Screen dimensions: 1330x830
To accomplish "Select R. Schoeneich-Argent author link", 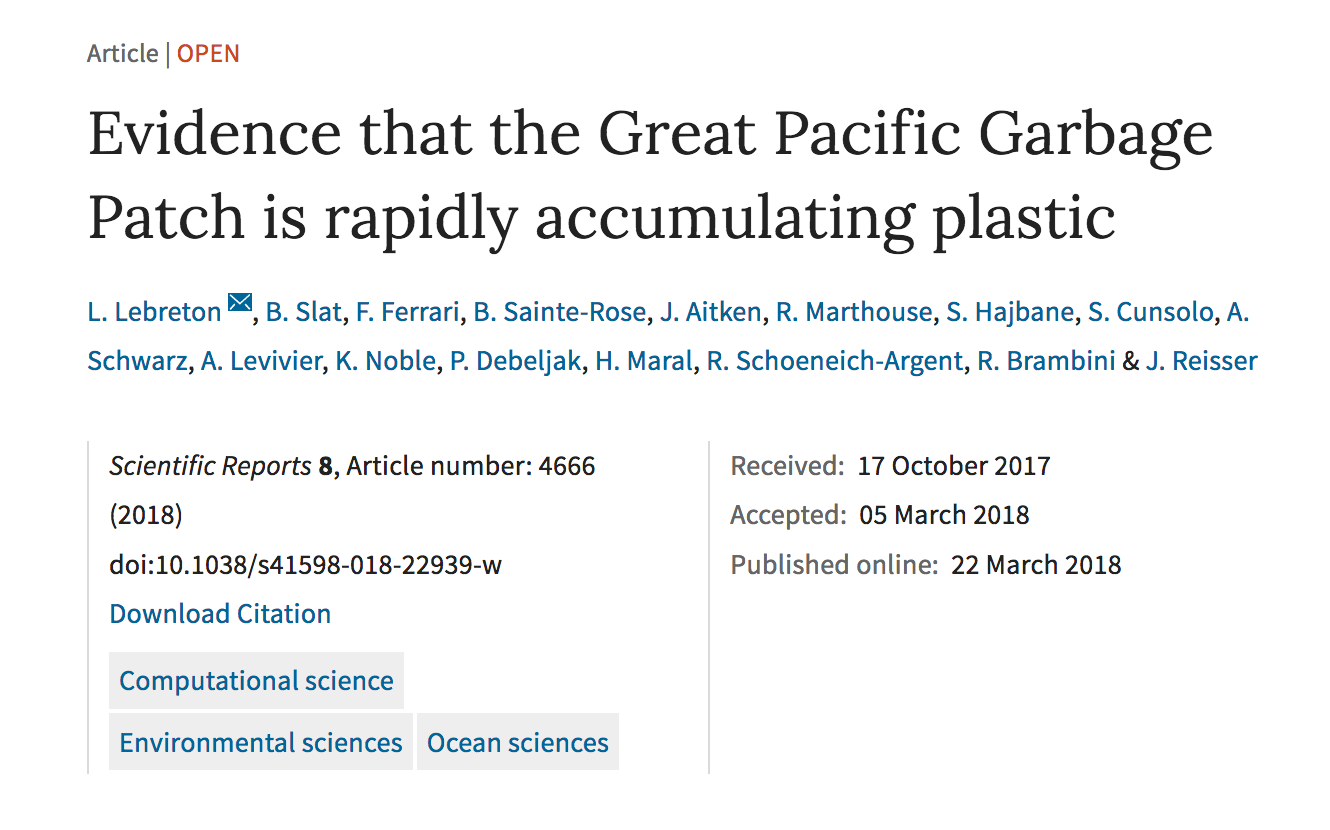I will (x=836, y=361).
